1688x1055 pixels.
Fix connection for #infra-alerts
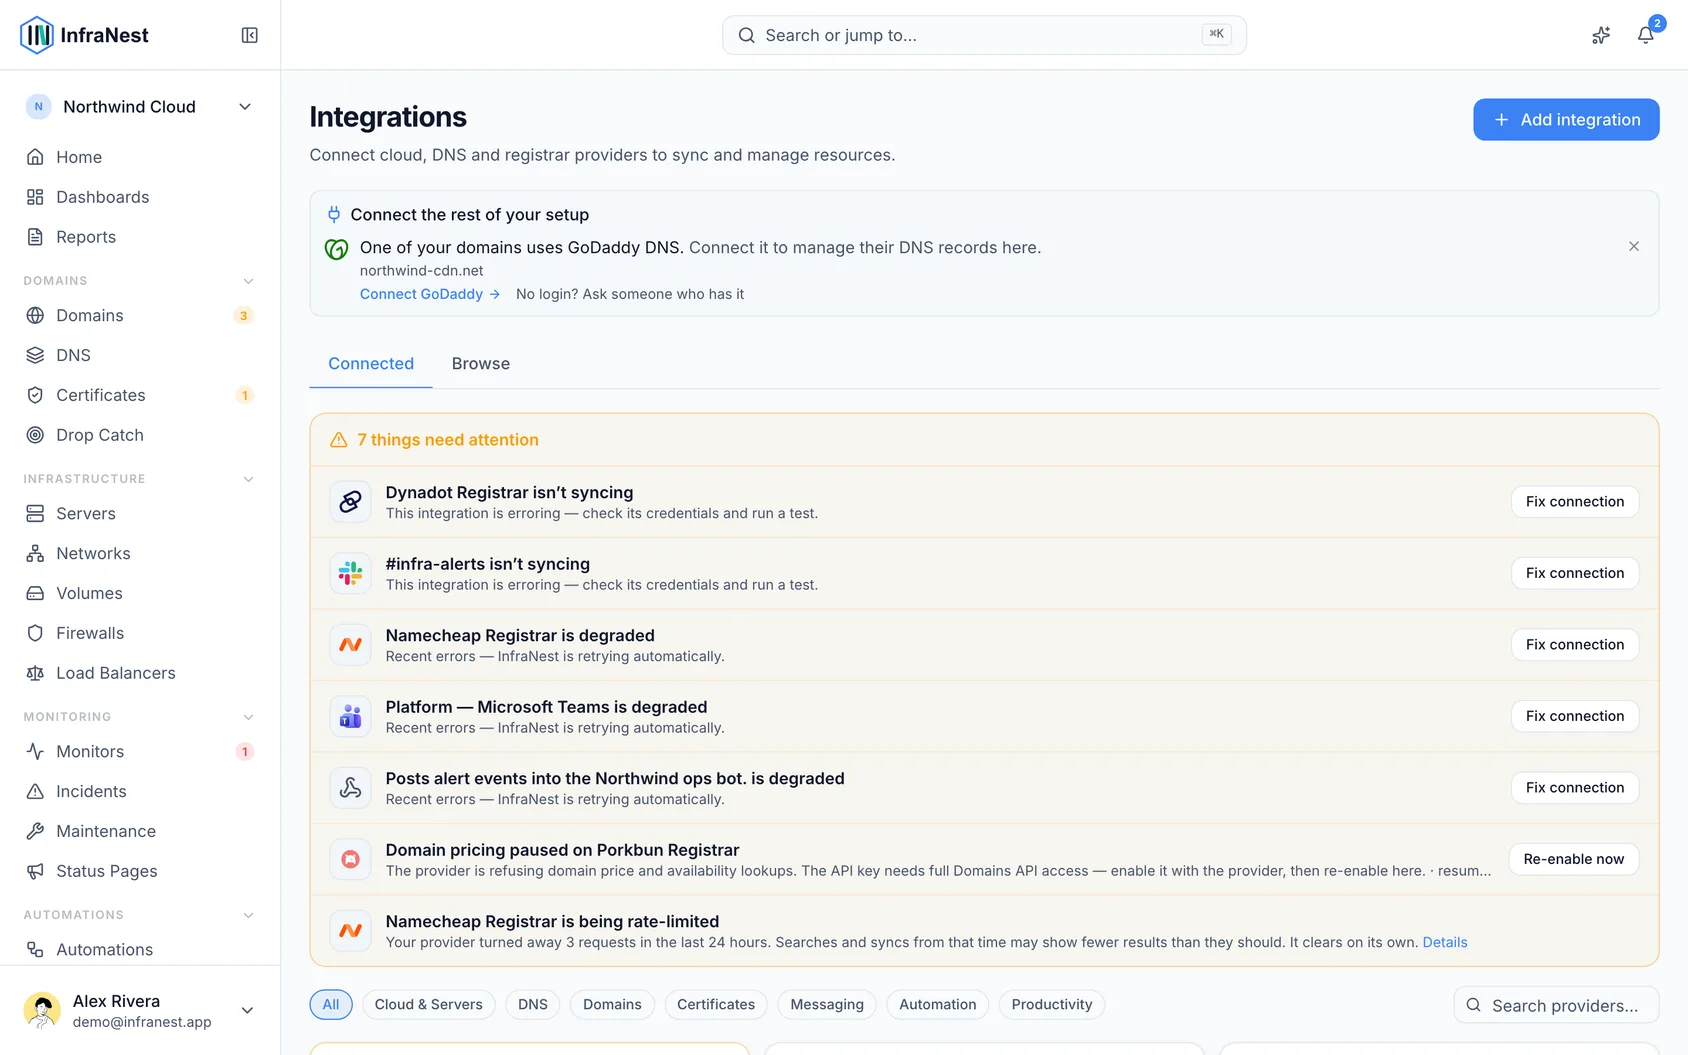[x=1575, y=573]
